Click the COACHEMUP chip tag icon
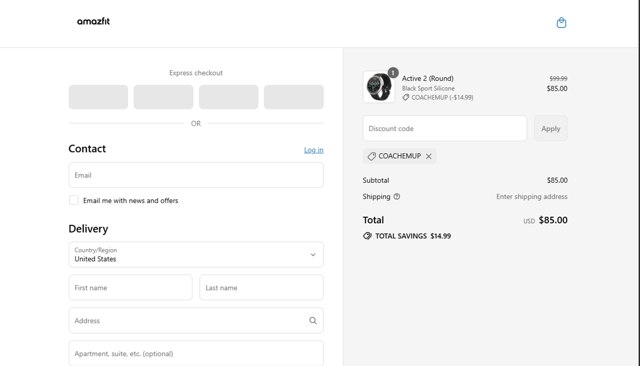640x366 pixels. (x=371, y=156)
